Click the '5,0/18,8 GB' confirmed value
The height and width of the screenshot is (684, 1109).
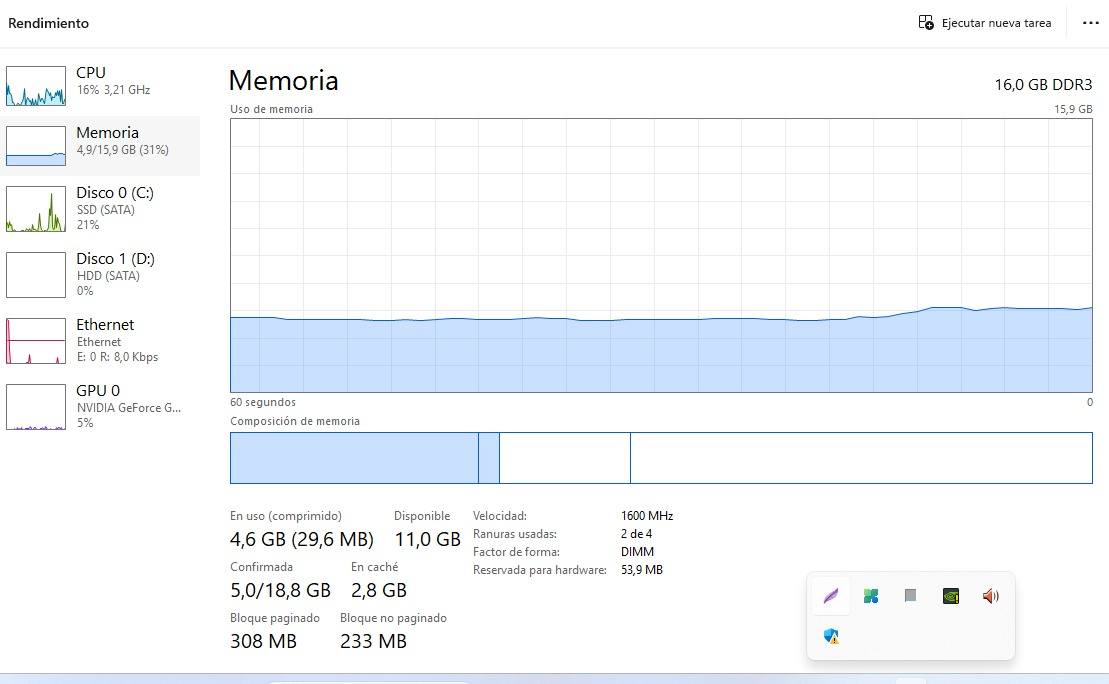click(x=280, y=590)
